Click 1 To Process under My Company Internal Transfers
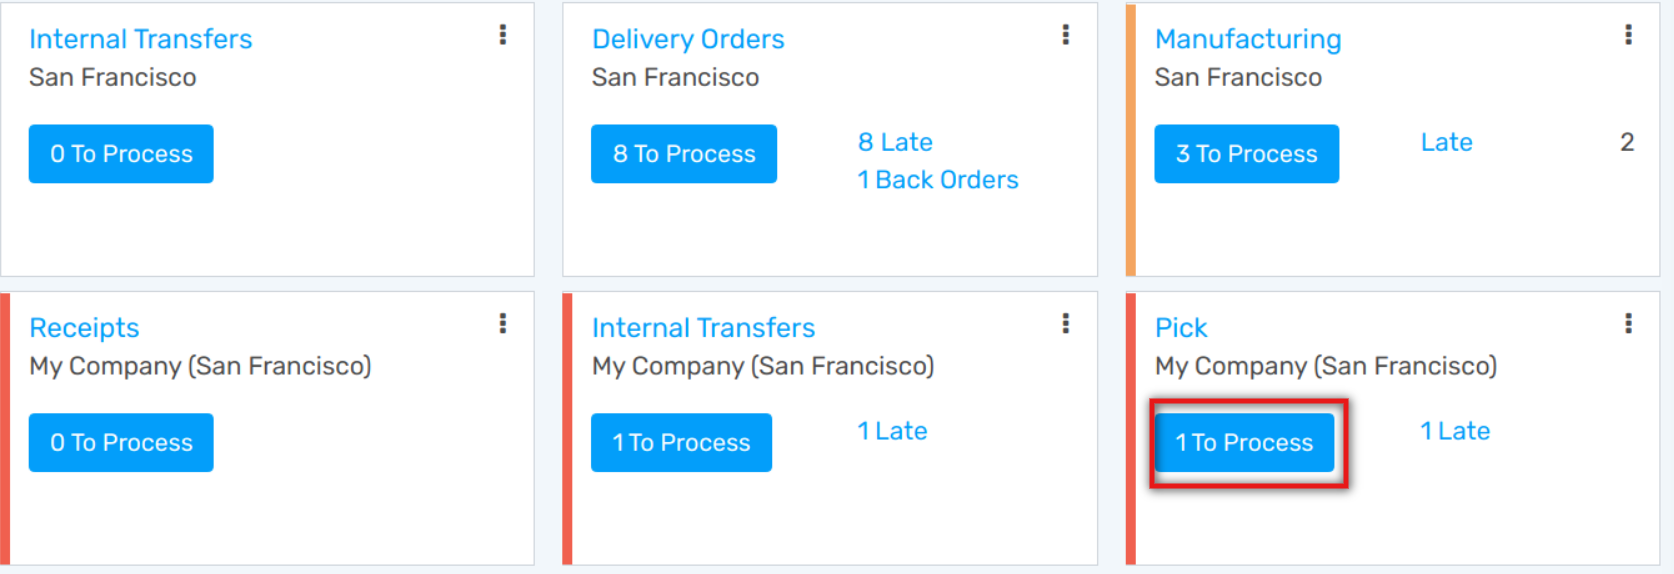 click(681, 442)
